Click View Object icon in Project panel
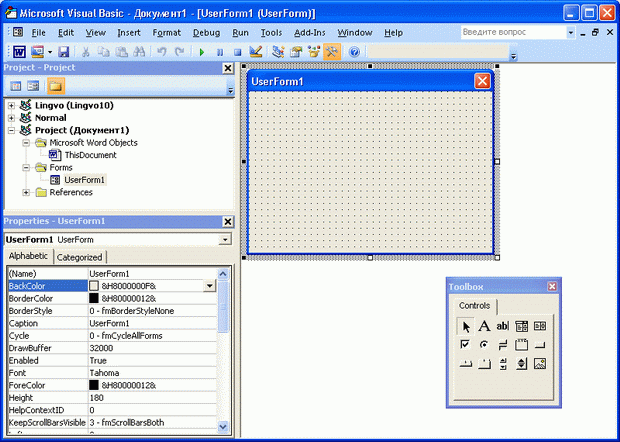Image resolution: width=620 pixels, height=442 pixels. (x=34, y=86)
